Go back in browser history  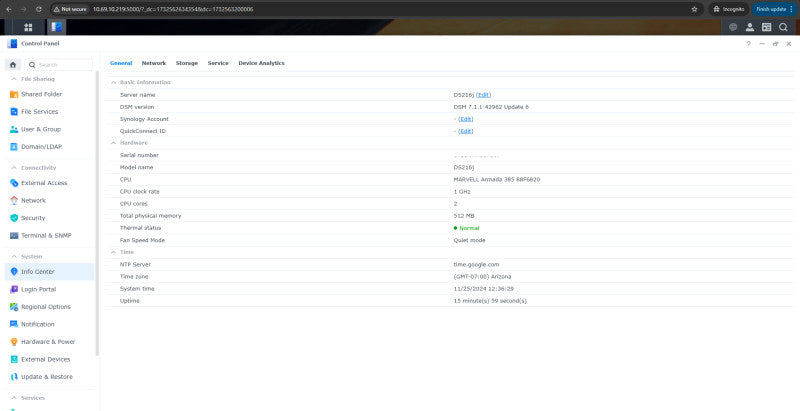[x=9, y=9]
